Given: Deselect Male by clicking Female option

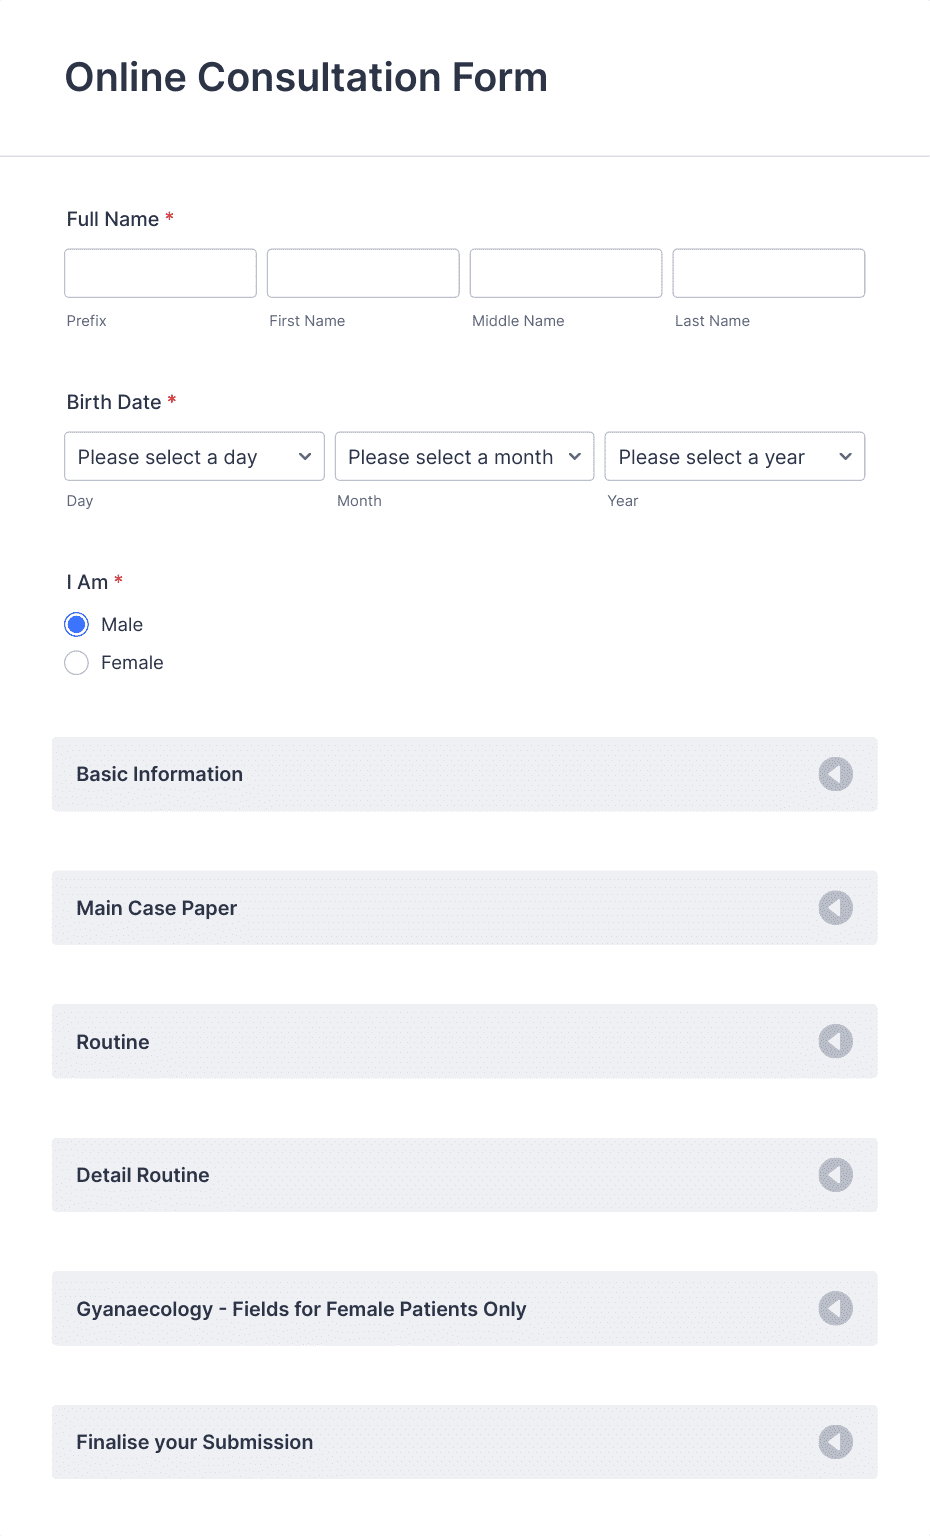Looking at the screenshot, I should pyautogui.click(x=76, y=662).
